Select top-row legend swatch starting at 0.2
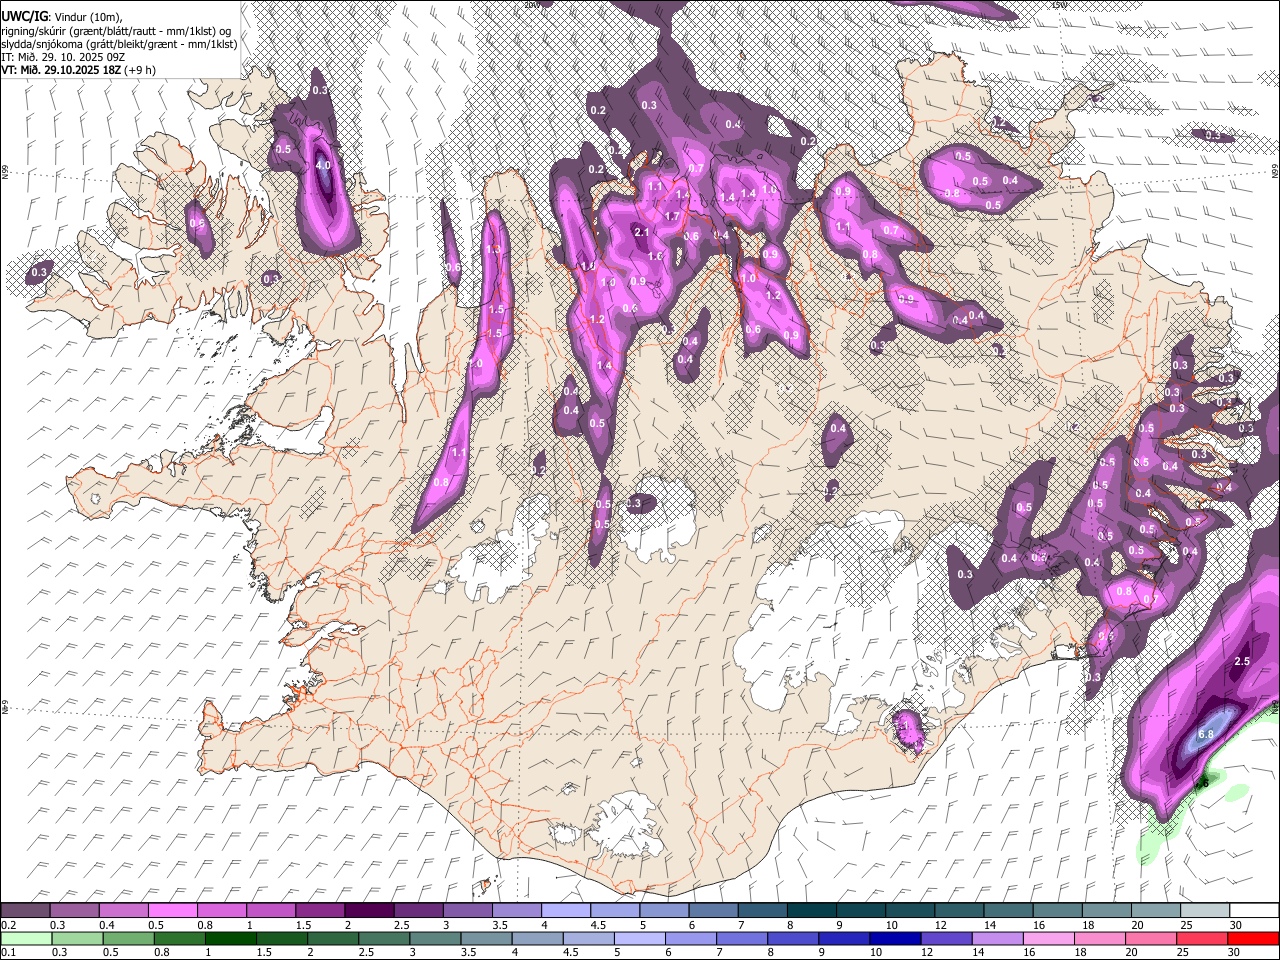 (26, 910)
